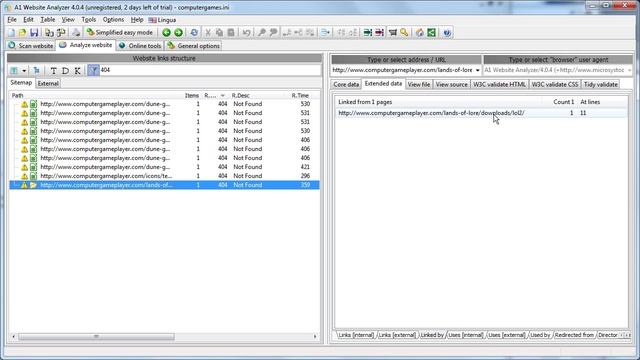Image resolution: width=640 pixels, height=360 pixels.
Task: Open the Table menu
Action: 47,20
